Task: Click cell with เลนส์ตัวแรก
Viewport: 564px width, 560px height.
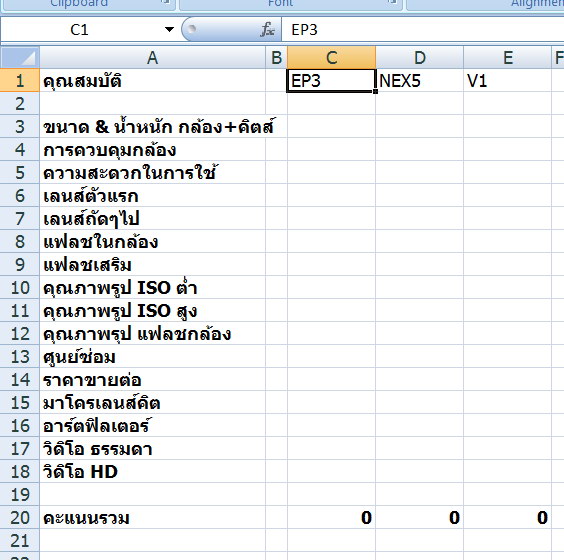Action: [152, 196]
